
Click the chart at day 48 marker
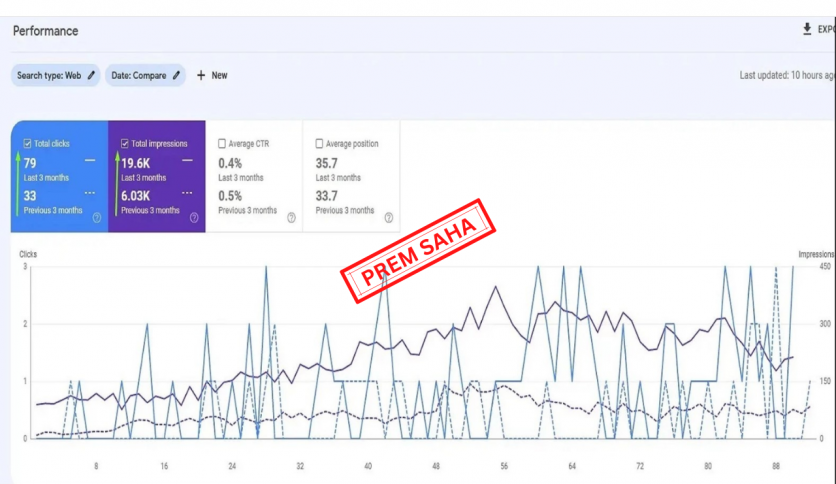pyautogui.click(x=436, y=466)
